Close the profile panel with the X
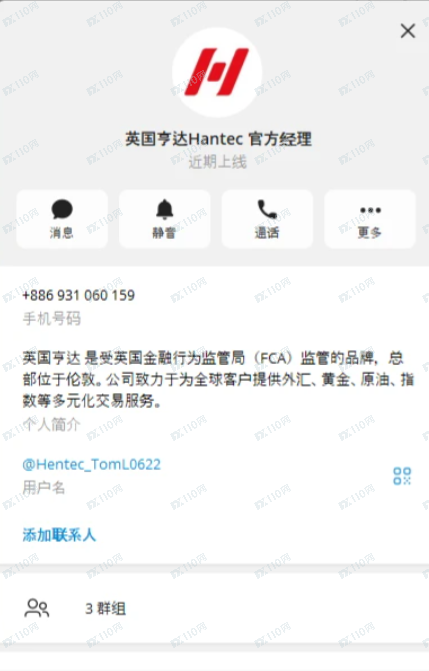This screenshot has width=429, height=671. pos(408,31)
